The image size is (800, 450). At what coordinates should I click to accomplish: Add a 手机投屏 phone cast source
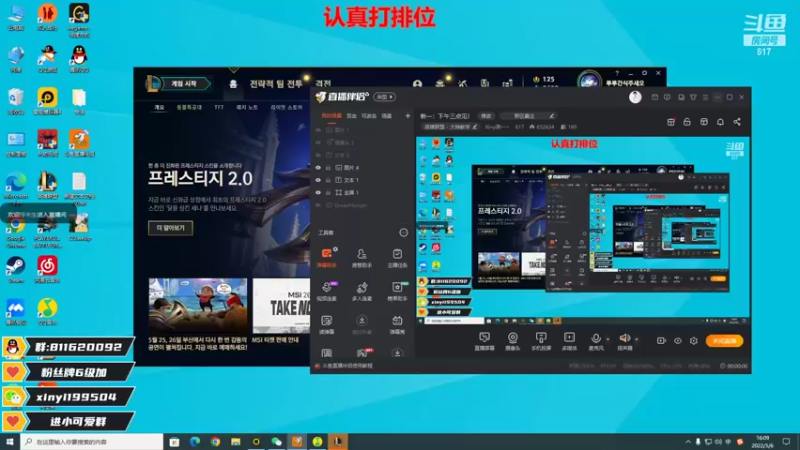[541, 341]
